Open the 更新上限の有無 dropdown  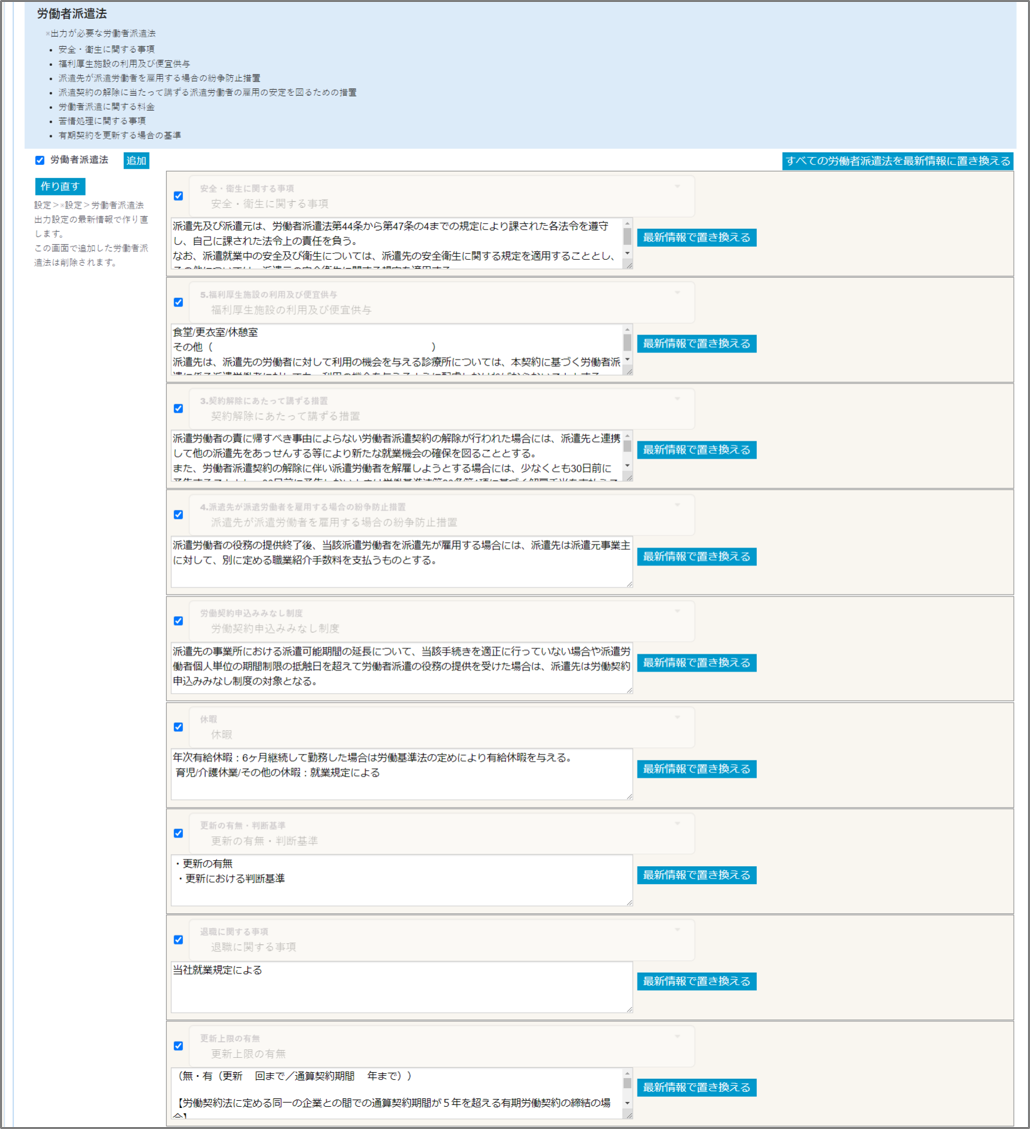[442, 1046]
